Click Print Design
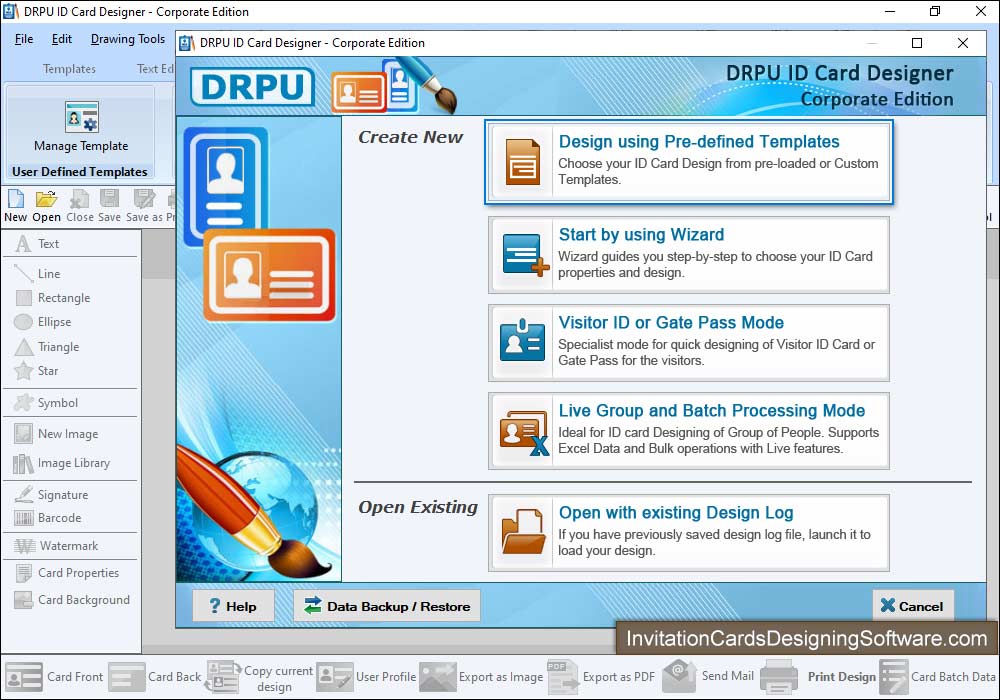 pos(819,676)
